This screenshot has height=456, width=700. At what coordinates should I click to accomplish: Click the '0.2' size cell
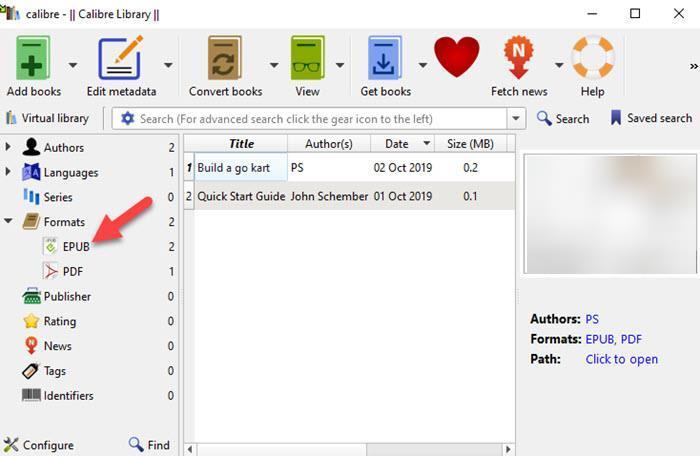pyautogui.click(x=471, y=167)
